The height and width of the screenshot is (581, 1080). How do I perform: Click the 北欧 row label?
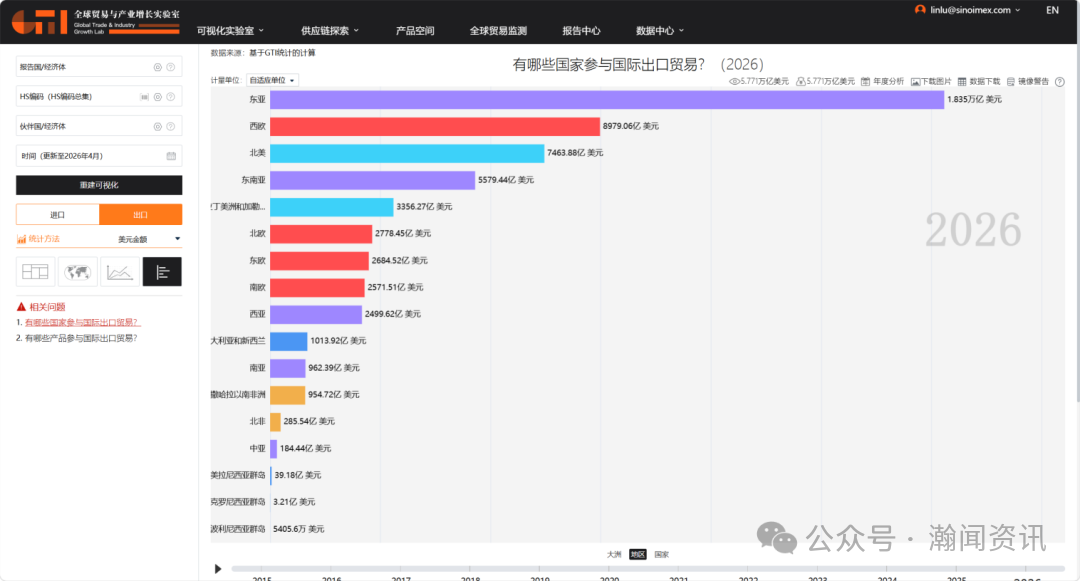258,233
